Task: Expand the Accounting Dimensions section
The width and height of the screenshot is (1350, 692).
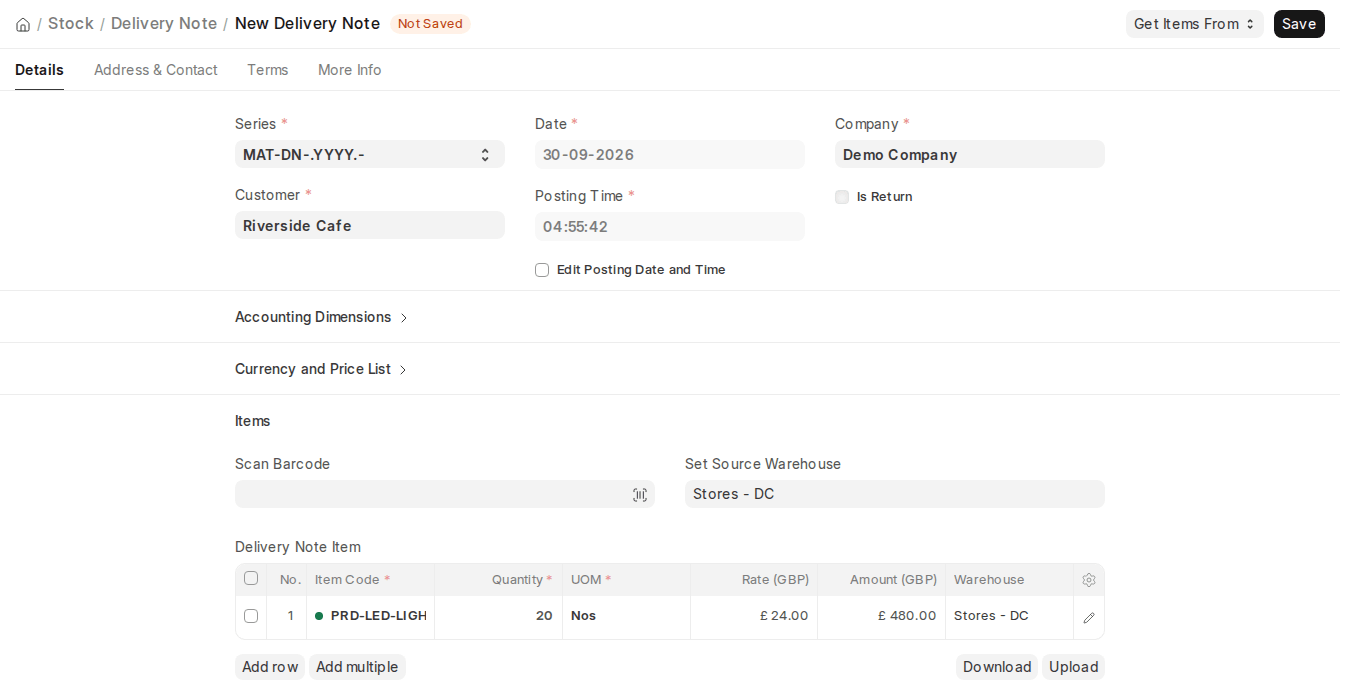Action: [322, 317]
